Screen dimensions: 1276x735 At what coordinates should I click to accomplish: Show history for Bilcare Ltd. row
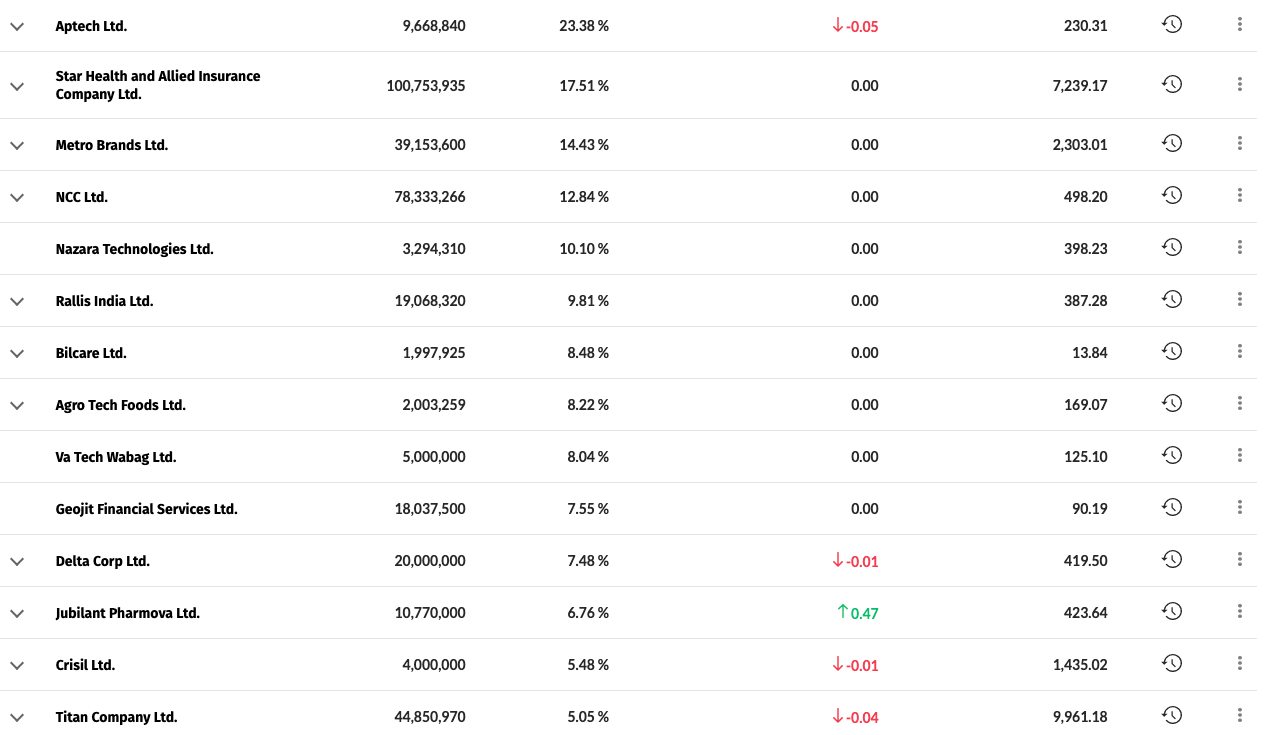point(1172,352)
